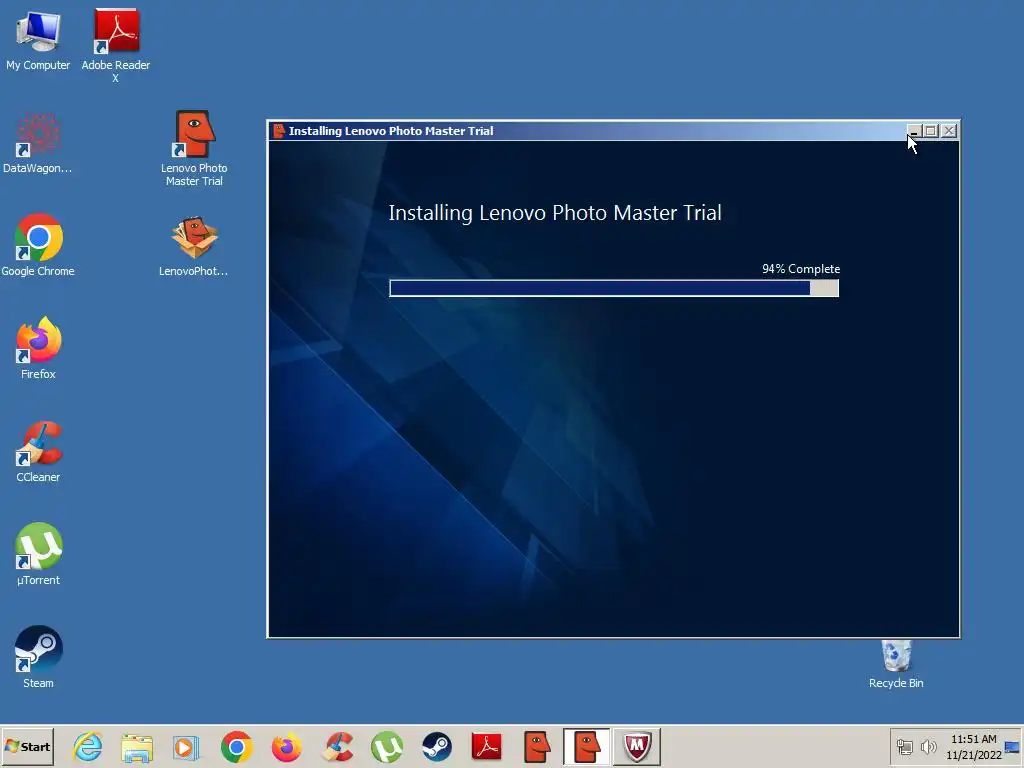This screenshot has width=1024, height=768.
Task: Select the Firefox desktop shortcut
Action: [38, 348]
